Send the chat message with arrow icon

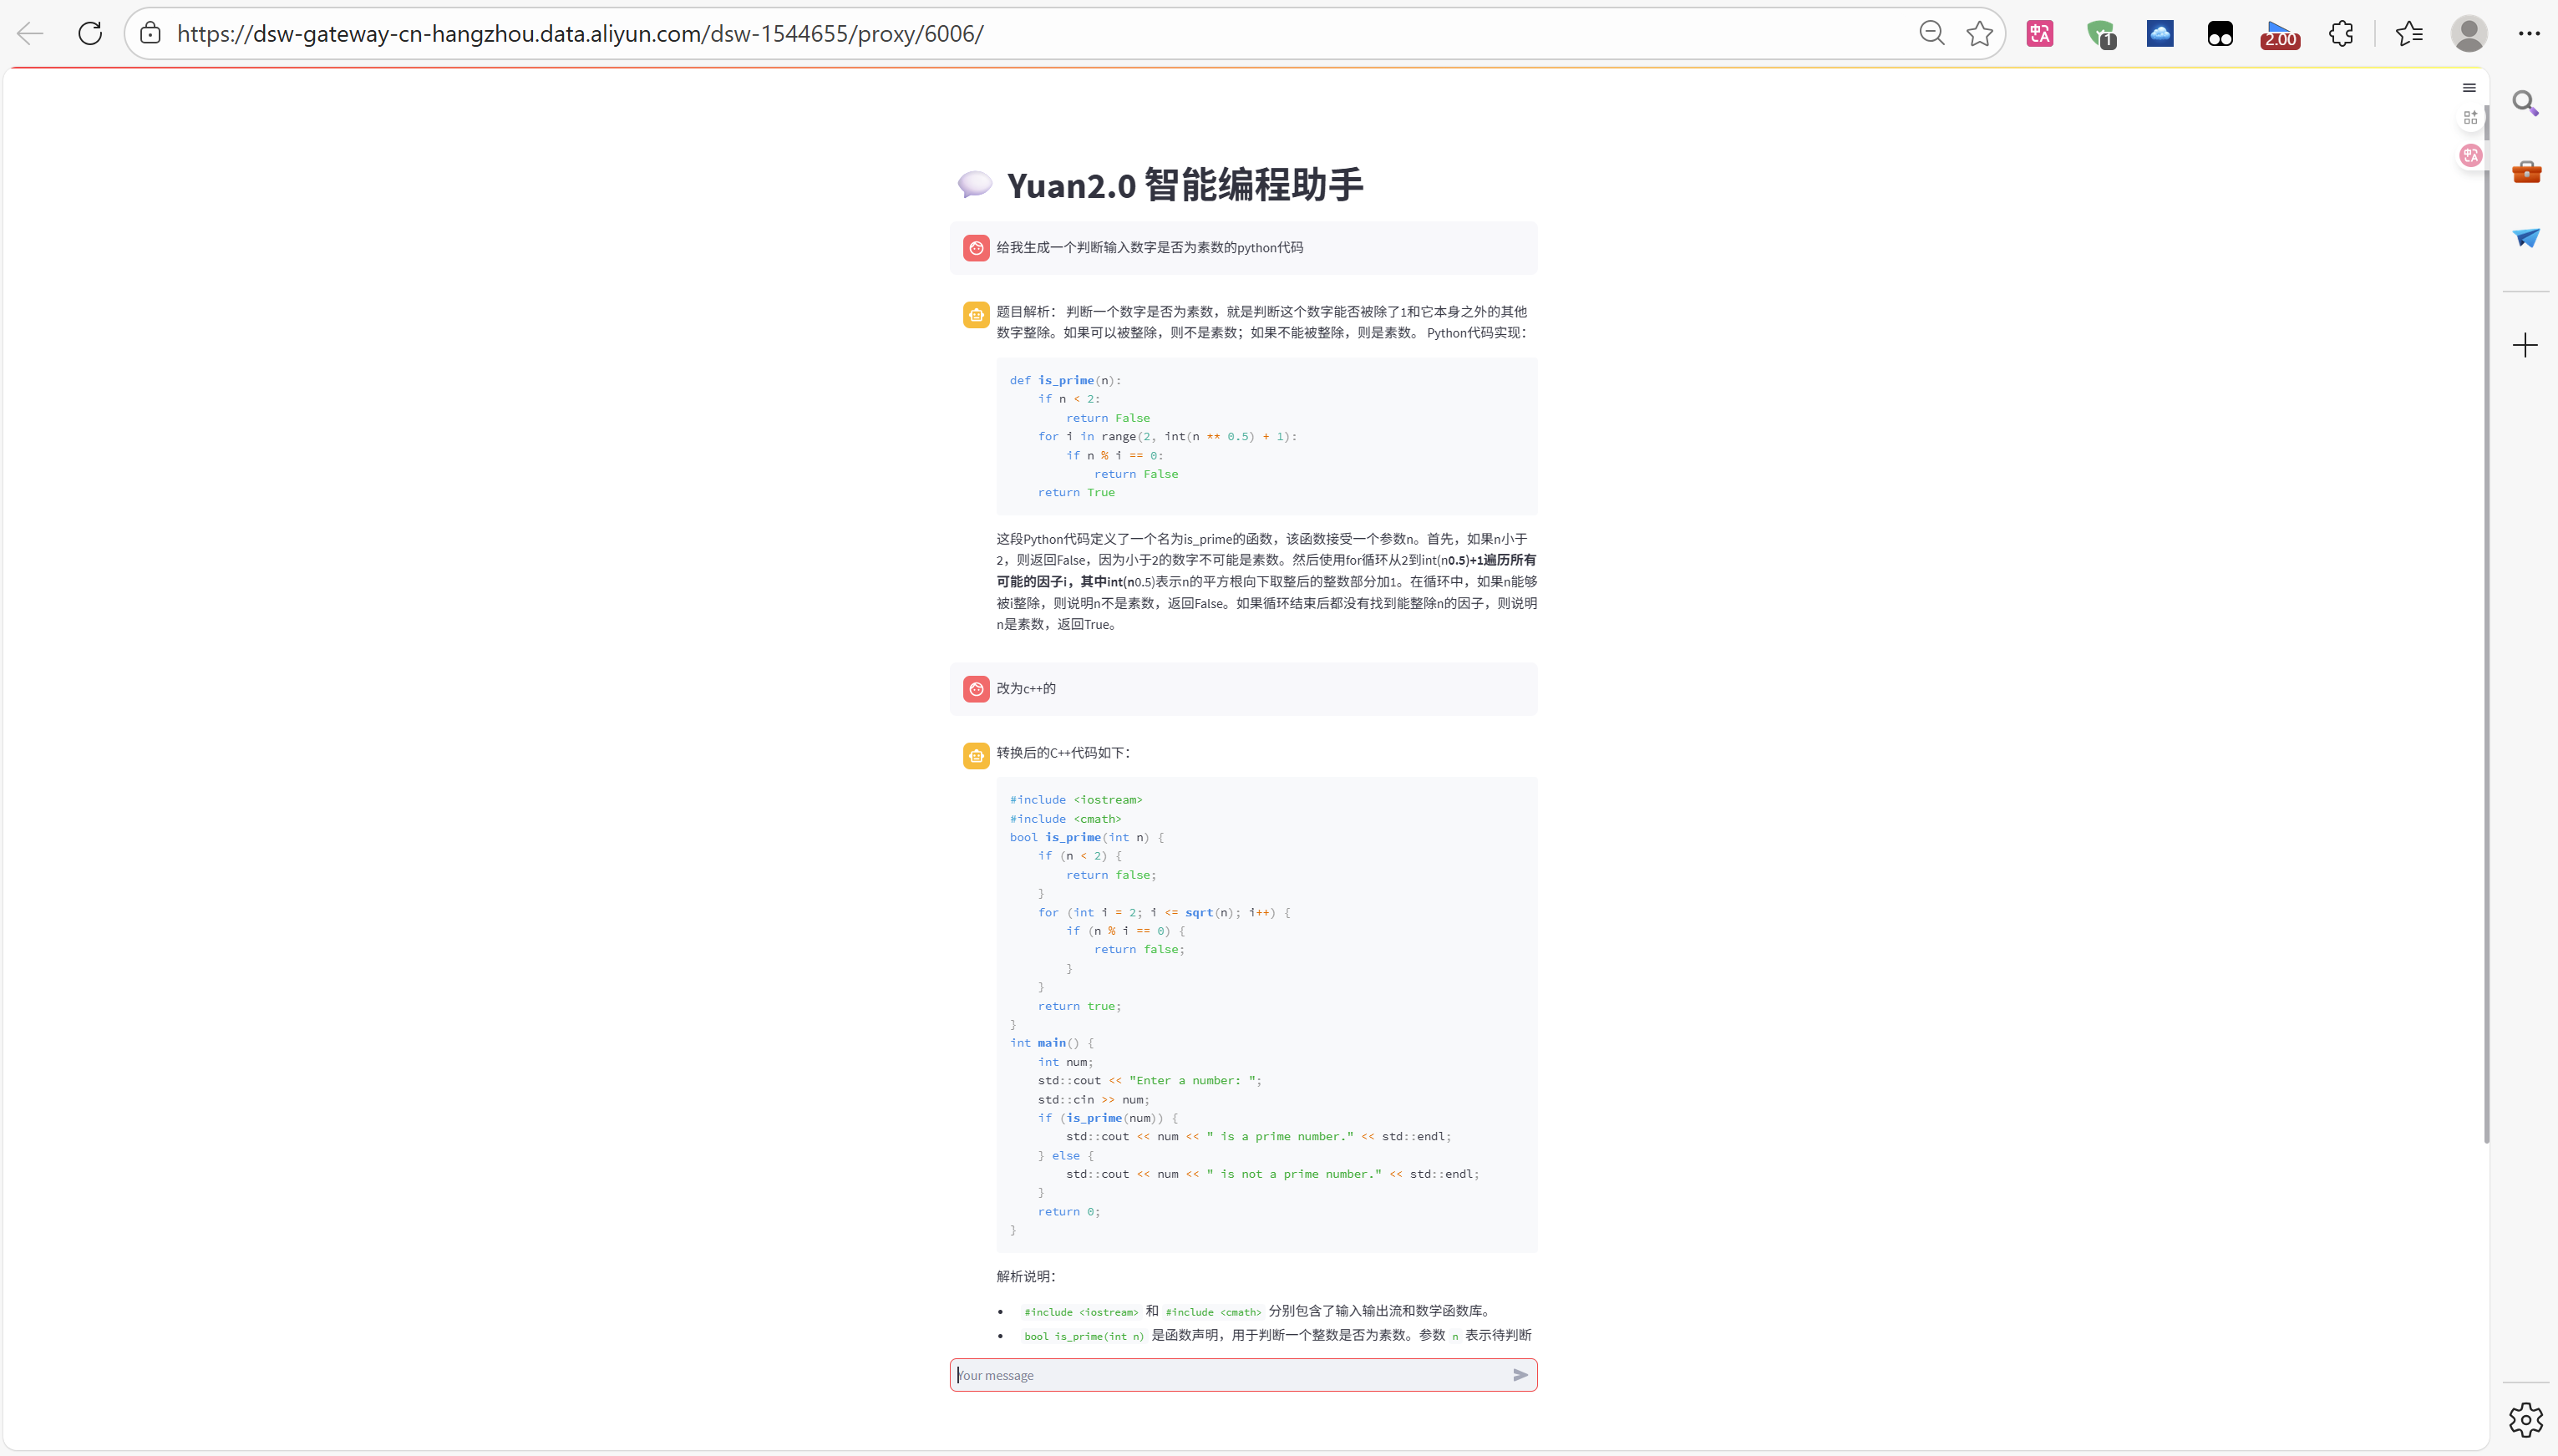point(1520,1375)
